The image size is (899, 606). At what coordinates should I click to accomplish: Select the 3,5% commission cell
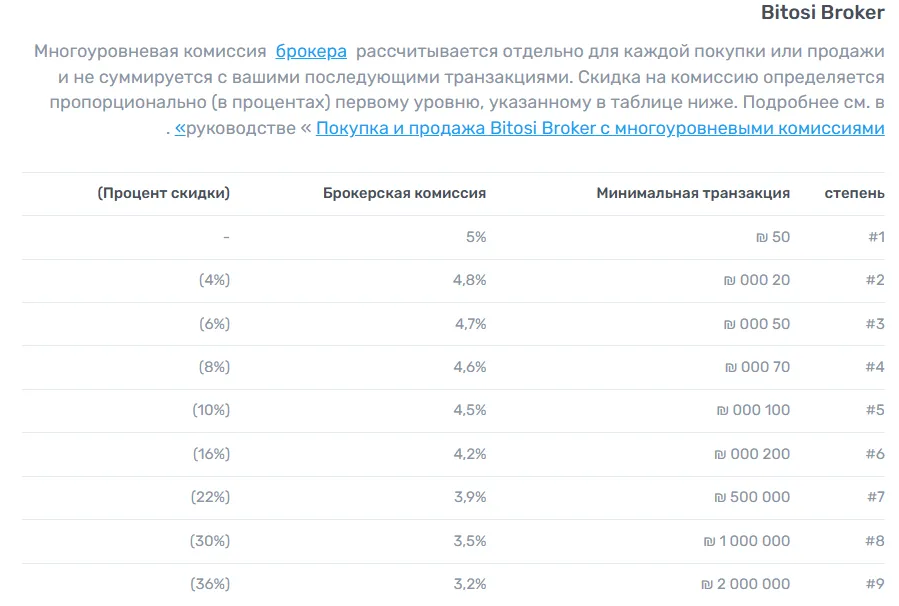click(470, 541)
